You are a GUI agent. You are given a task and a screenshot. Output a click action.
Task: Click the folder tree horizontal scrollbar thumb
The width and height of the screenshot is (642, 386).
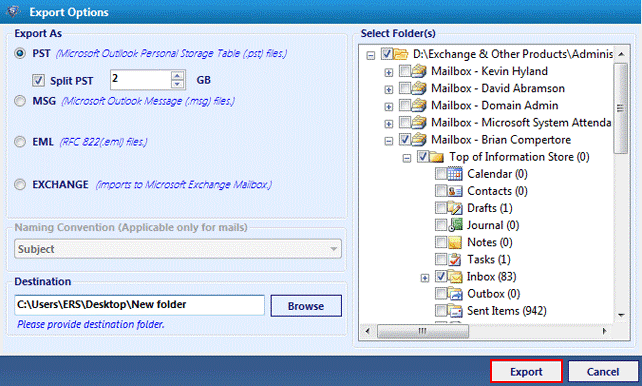tap(423, 331)
